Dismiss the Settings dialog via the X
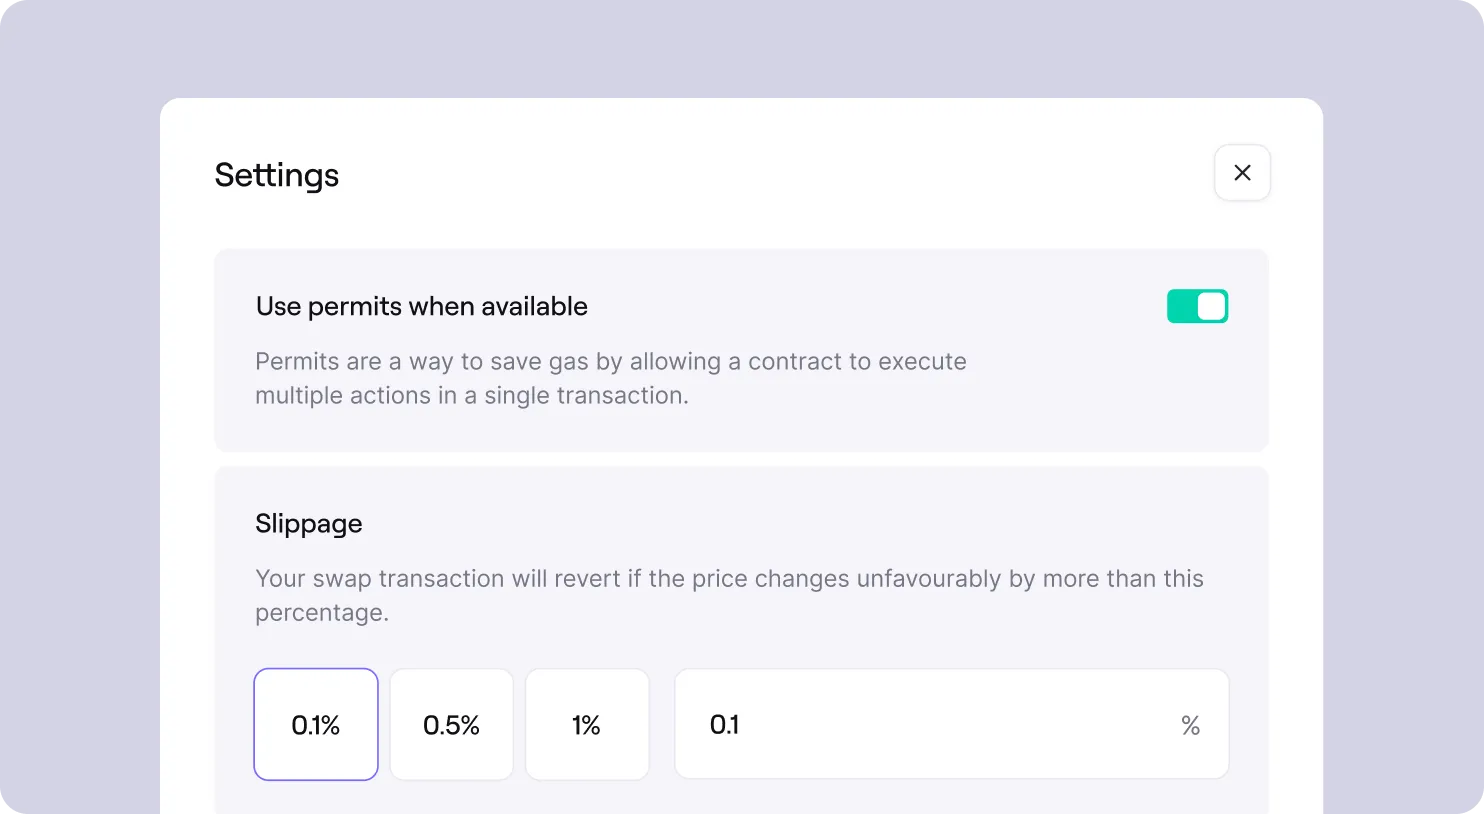1484x814 pixels. point(1242,172)
